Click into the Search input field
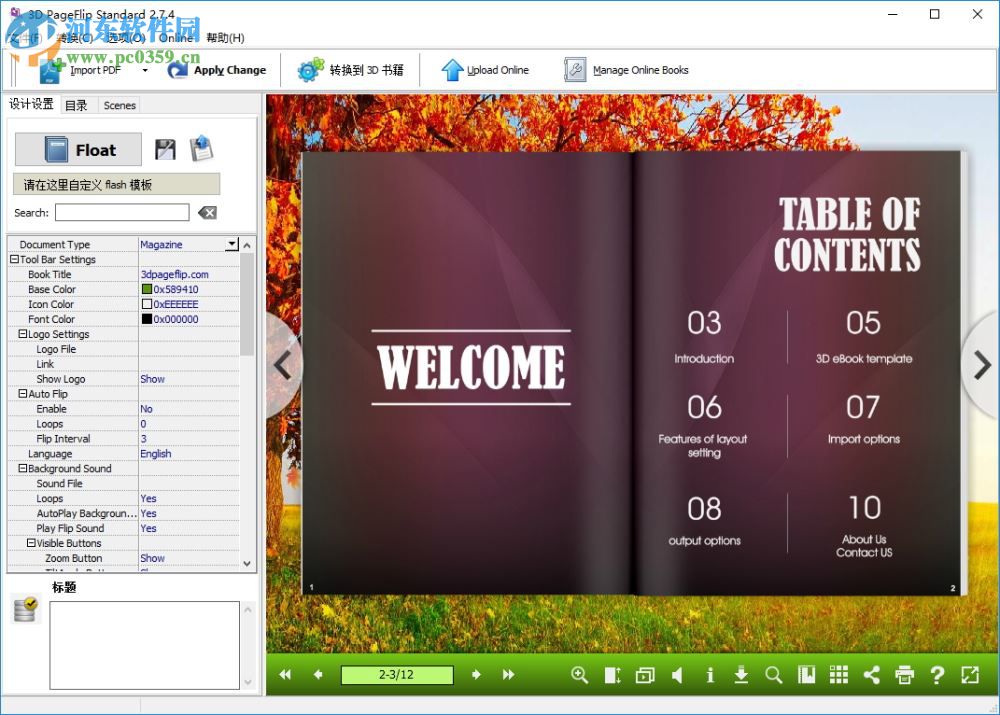Screen dimensions: 1000x715 [122, 212]
